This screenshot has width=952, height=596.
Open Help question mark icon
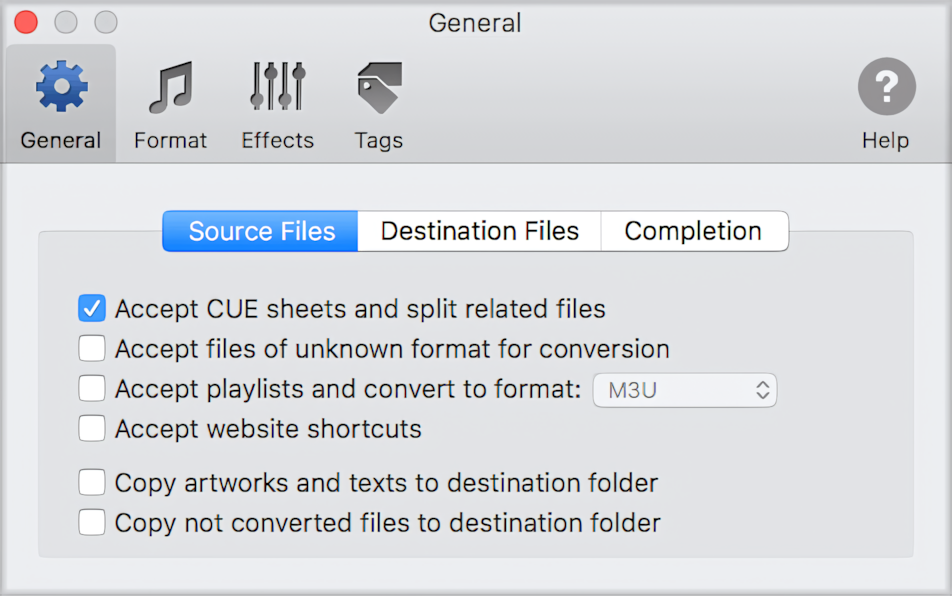click(886, 86)
